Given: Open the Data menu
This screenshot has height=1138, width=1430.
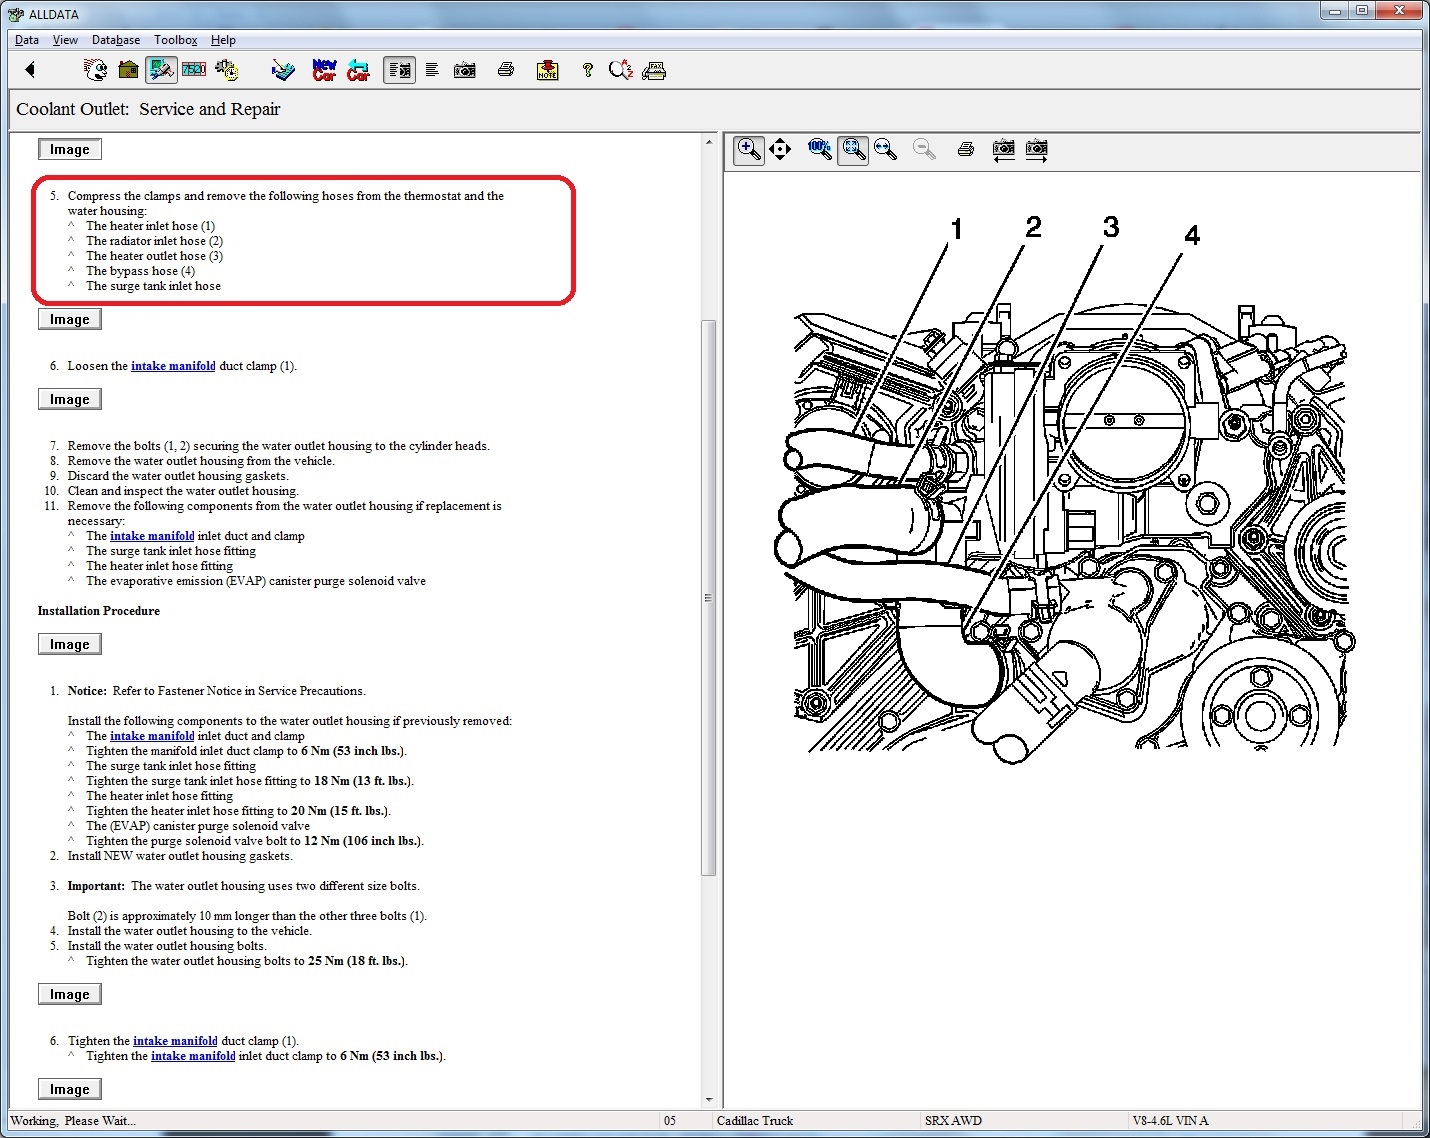Looking at the screenshot, I should click(27, 40).
